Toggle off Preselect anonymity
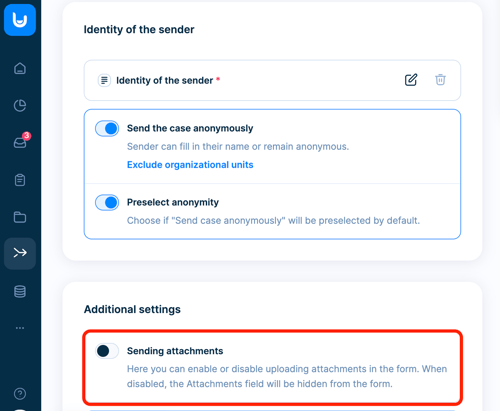The width and height of the screenshot is (500, 411). coord(107,203)
